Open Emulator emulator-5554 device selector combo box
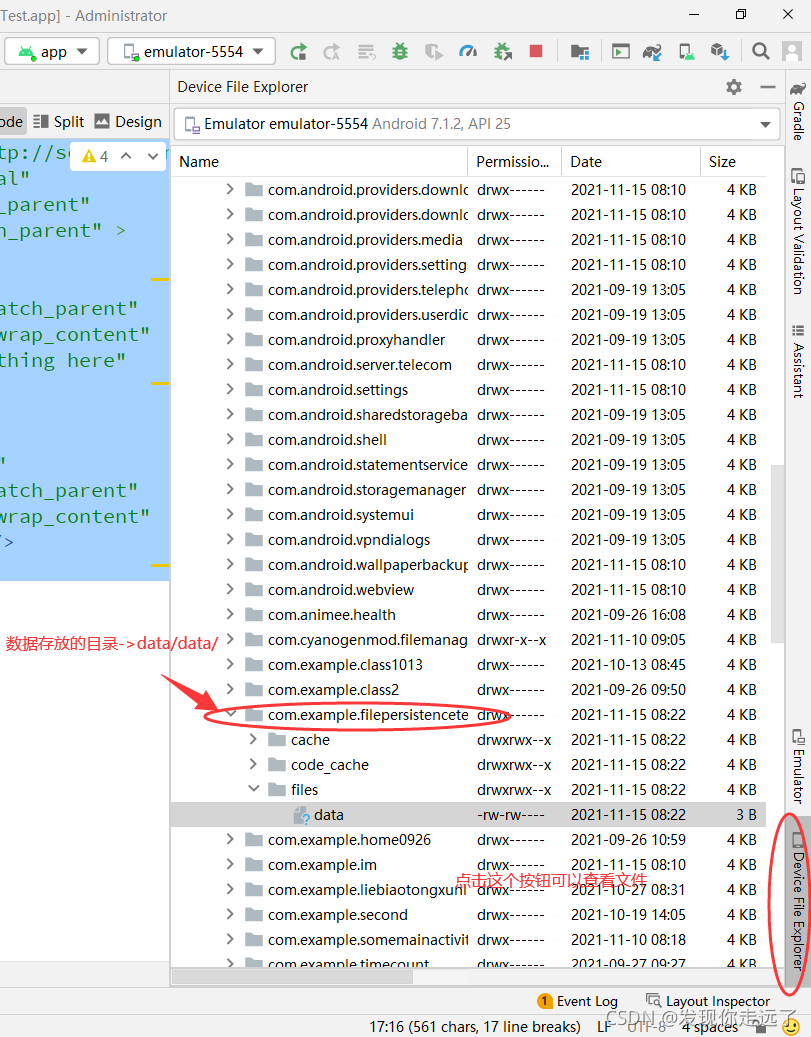Image resolution: width=811 pixels, height=1037 pixels. click(x=476, y=124)
